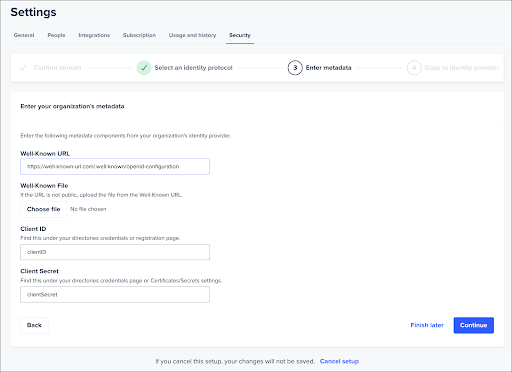Focus the Well-Known URL input field
Image resolution: width=512 pixels, height=372 pixels.
pyautogui.click(x=115, y=166)
